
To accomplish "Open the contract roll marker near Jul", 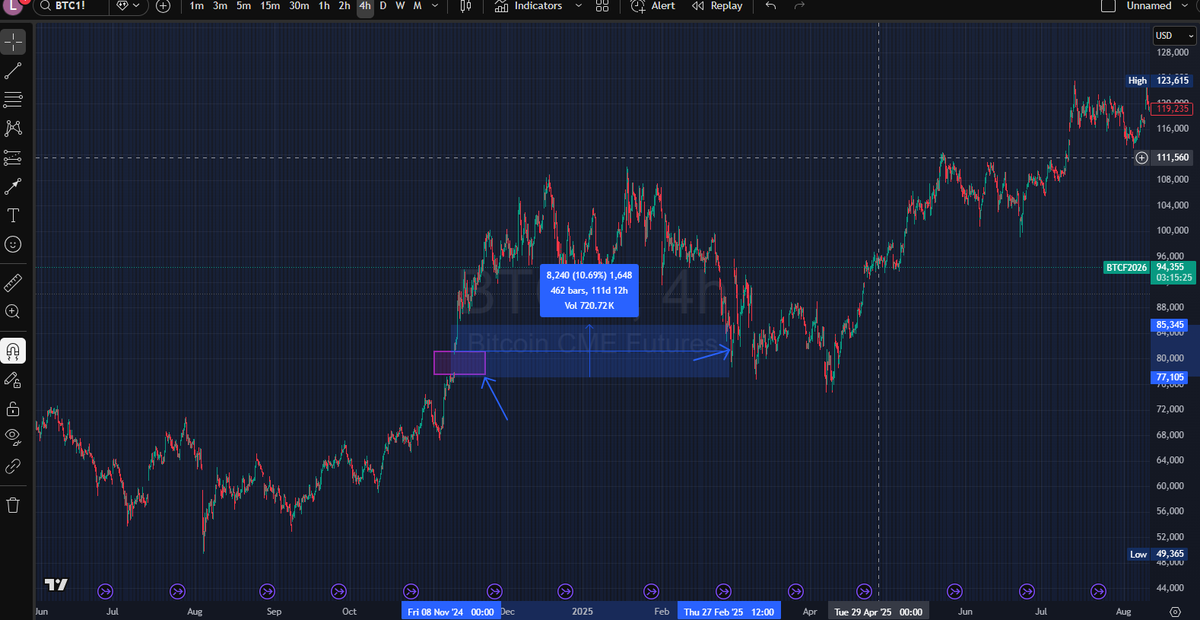I will pyautogui.click(x=107, y=590).
